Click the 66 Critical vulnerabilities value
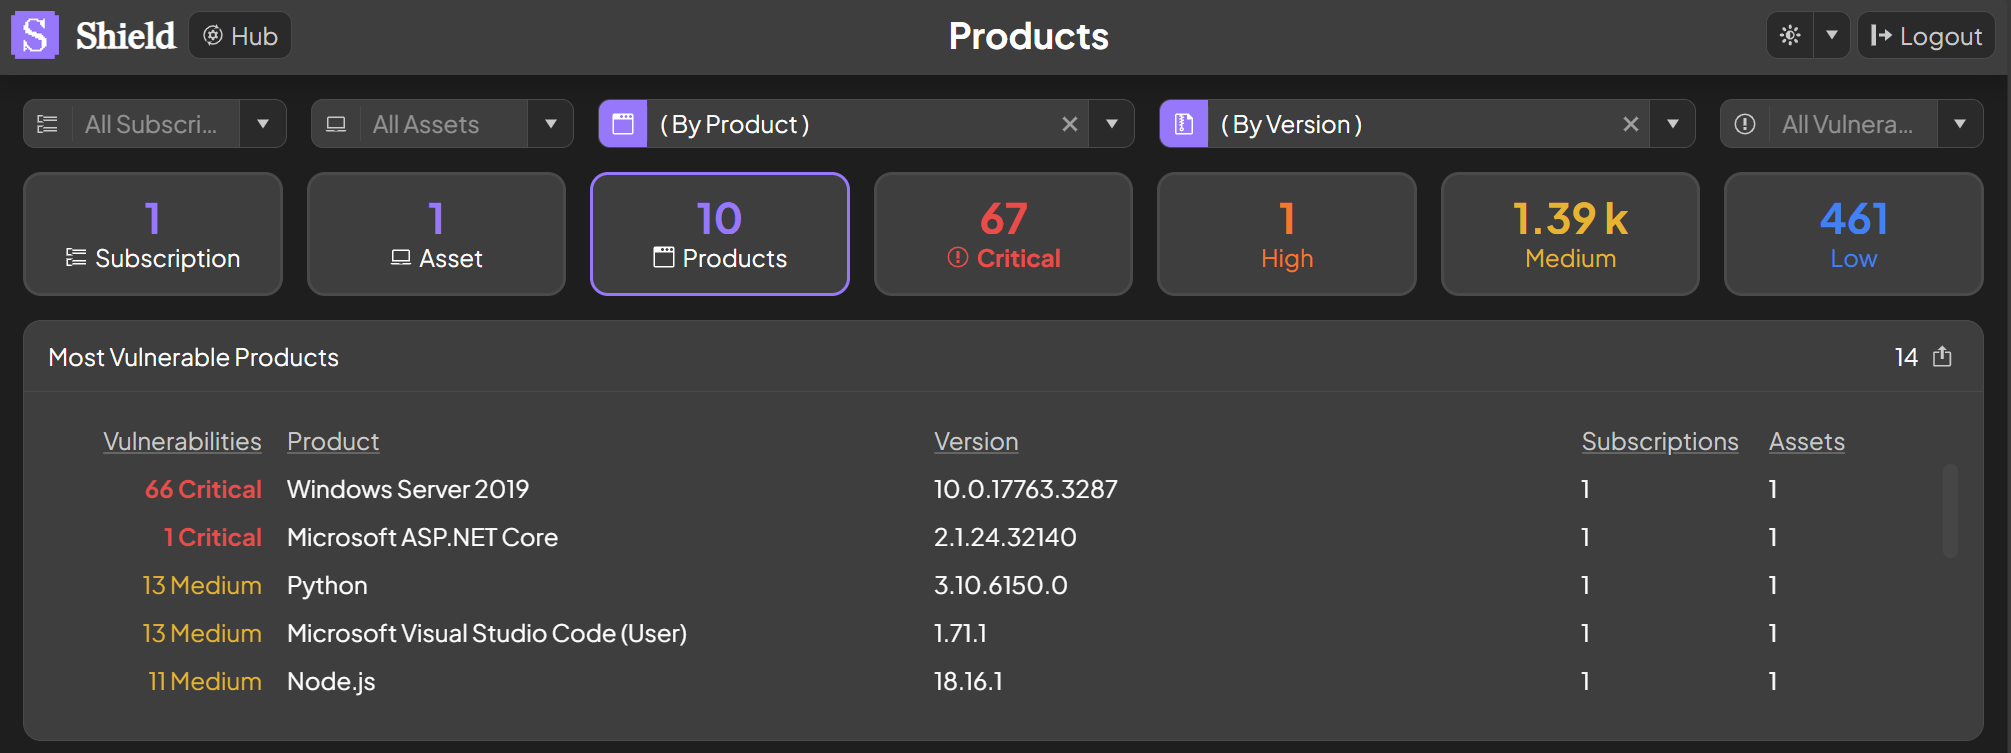This screenshot has height=753, width=2011. click(203, 489)
